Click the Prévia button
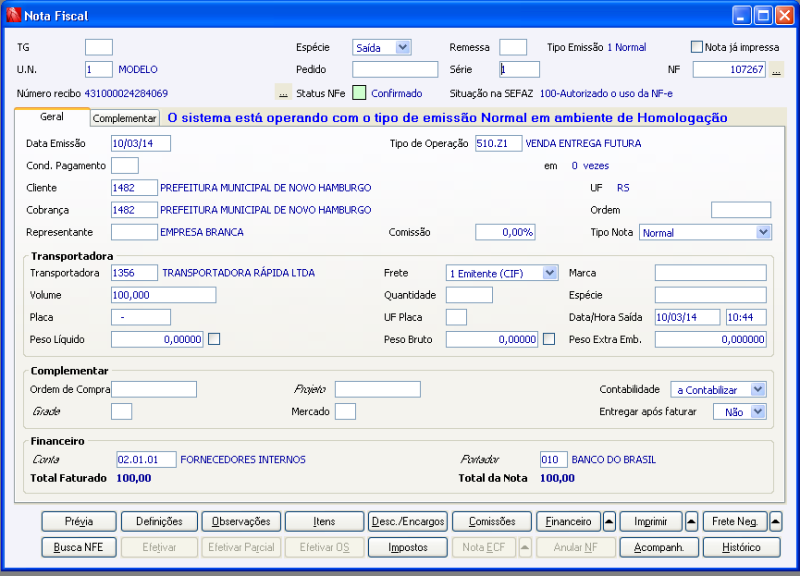Image resolution: width=800 pixels, height=576 pixels. tap(78, 521)
